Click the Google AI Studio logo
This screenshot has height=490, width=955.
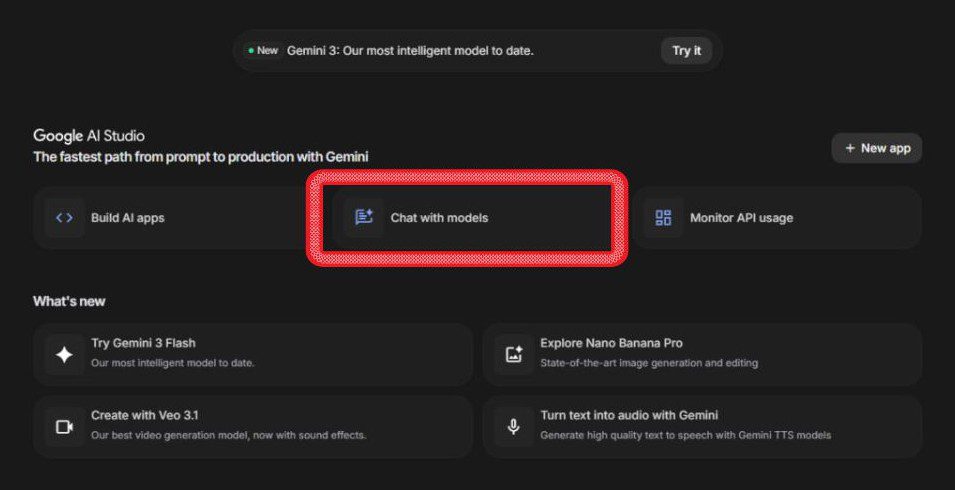89,136
